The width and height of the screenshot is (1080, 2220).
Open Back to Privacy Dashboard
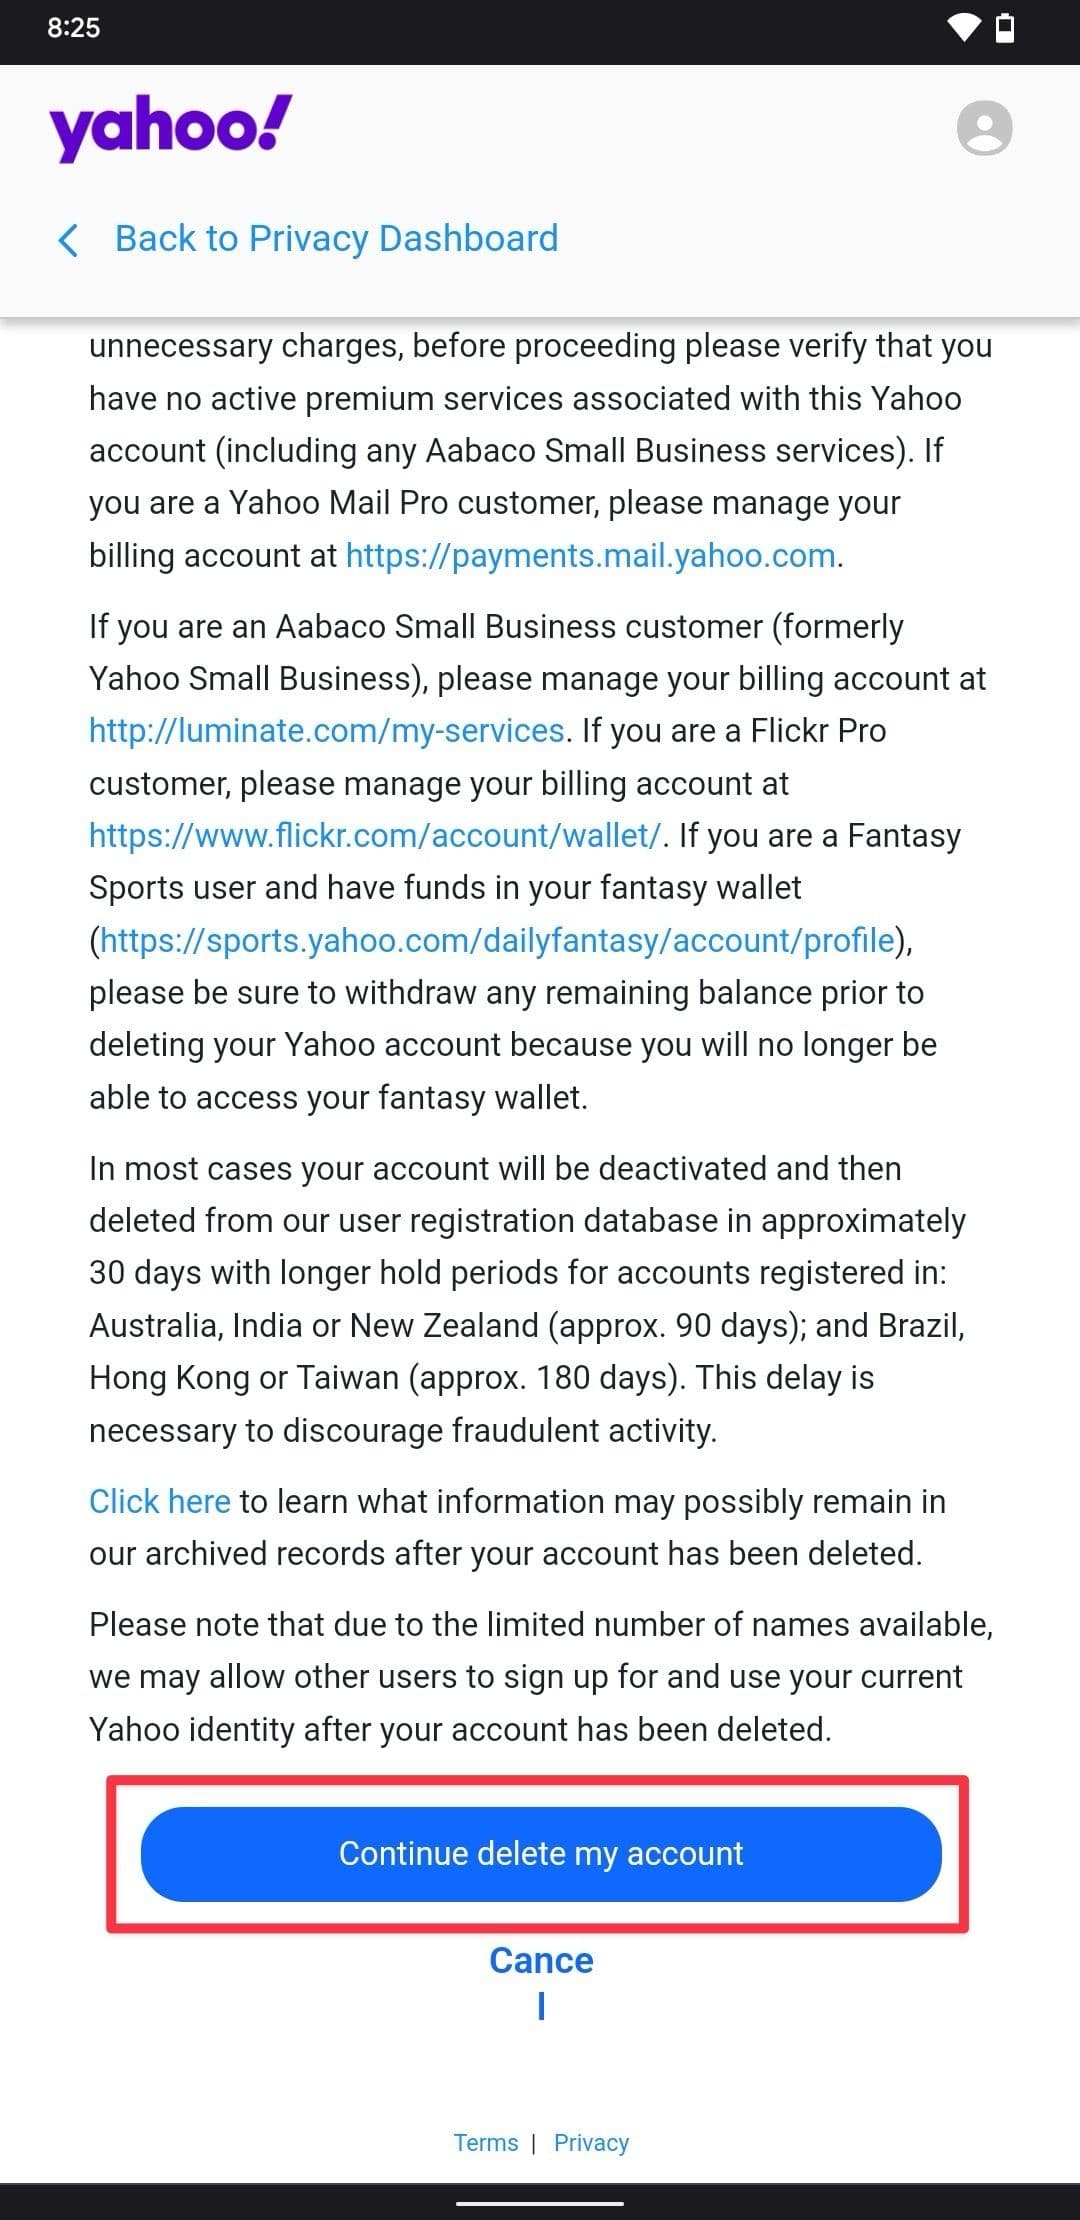(x=337, y=238)
